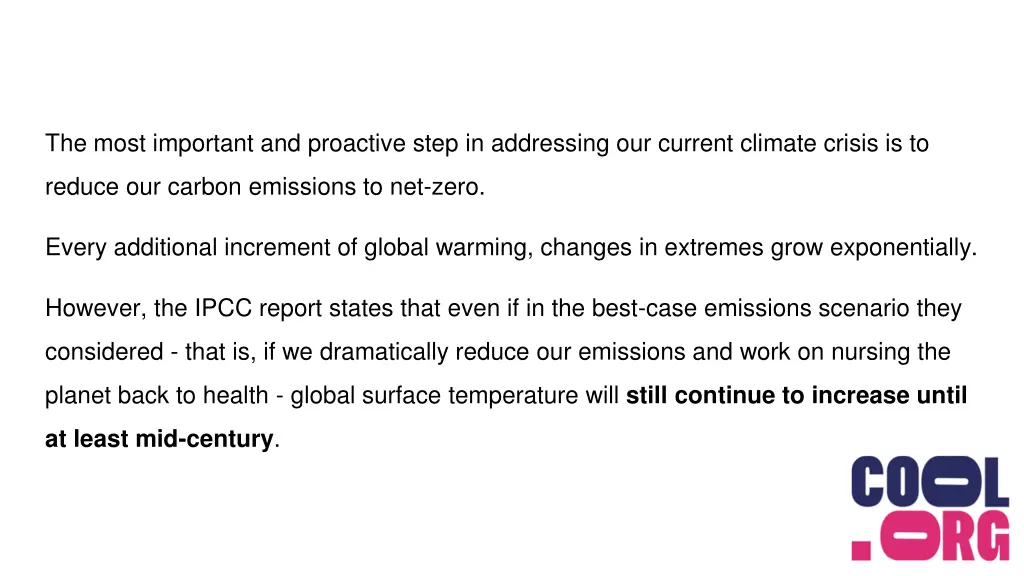Click the 'IPCC' acronym
This screenshot has width=1024, height=576.
[x=223, y=308]
